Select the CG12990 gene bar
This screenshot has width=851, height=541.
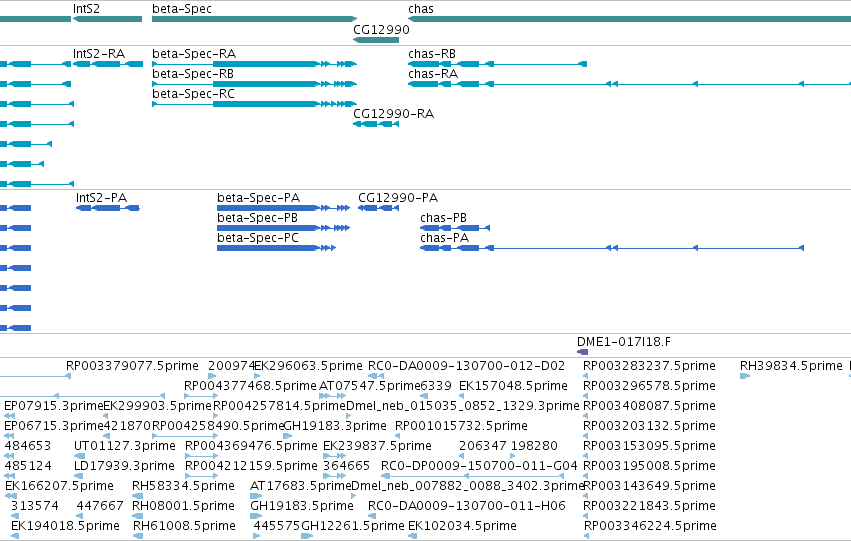point(376,40)
